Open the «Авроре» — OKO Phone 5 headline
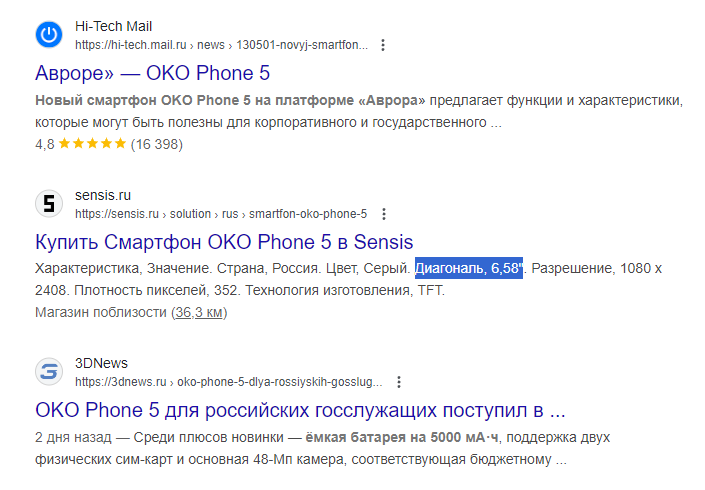 152,73
